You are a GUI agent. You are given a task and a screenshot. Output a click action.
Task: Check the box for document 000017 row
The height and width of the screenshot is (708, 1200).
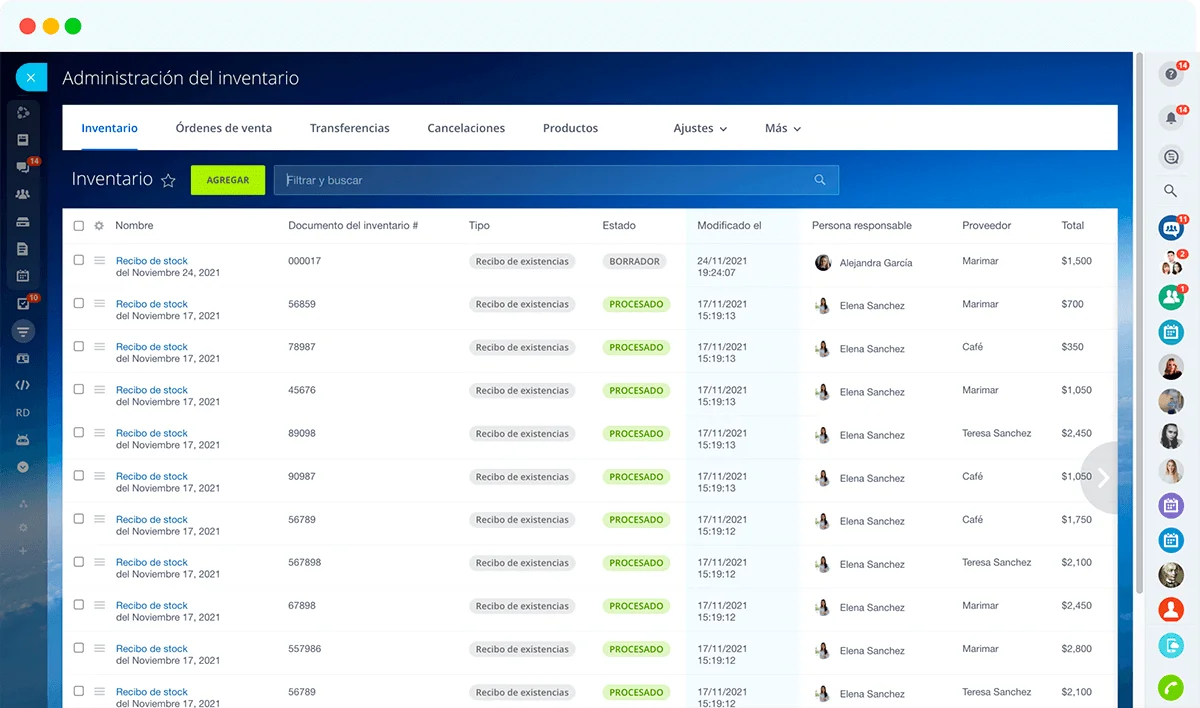(79, 260)
